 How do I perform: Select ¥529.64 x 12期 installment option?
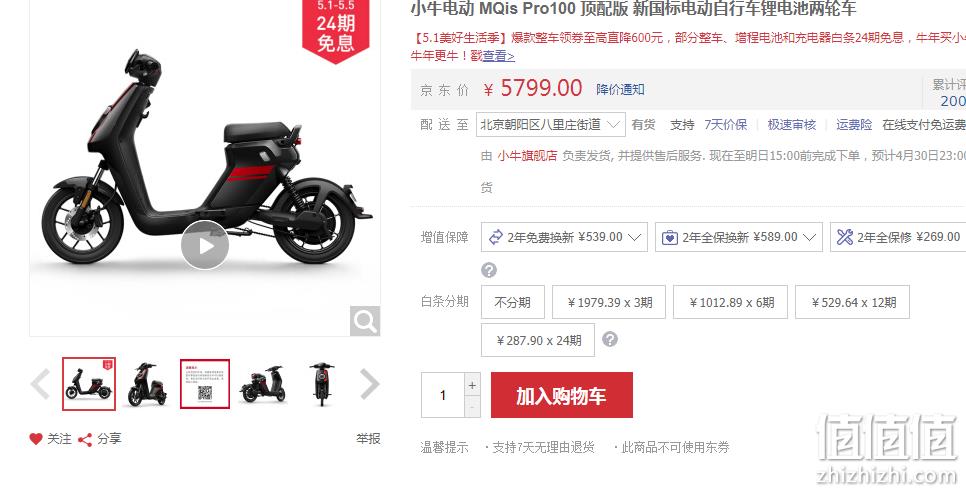[853, 302]
